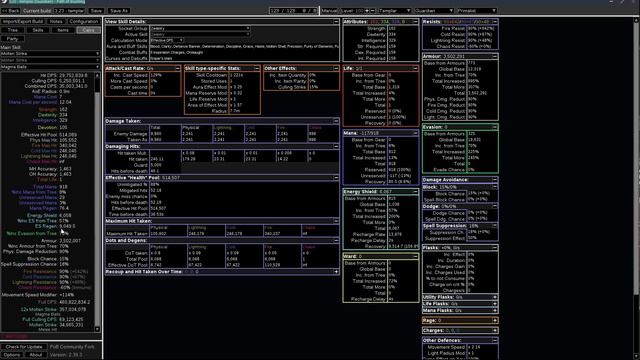
Task: Collapse the Other Effects section
Action: pos(336,69)
